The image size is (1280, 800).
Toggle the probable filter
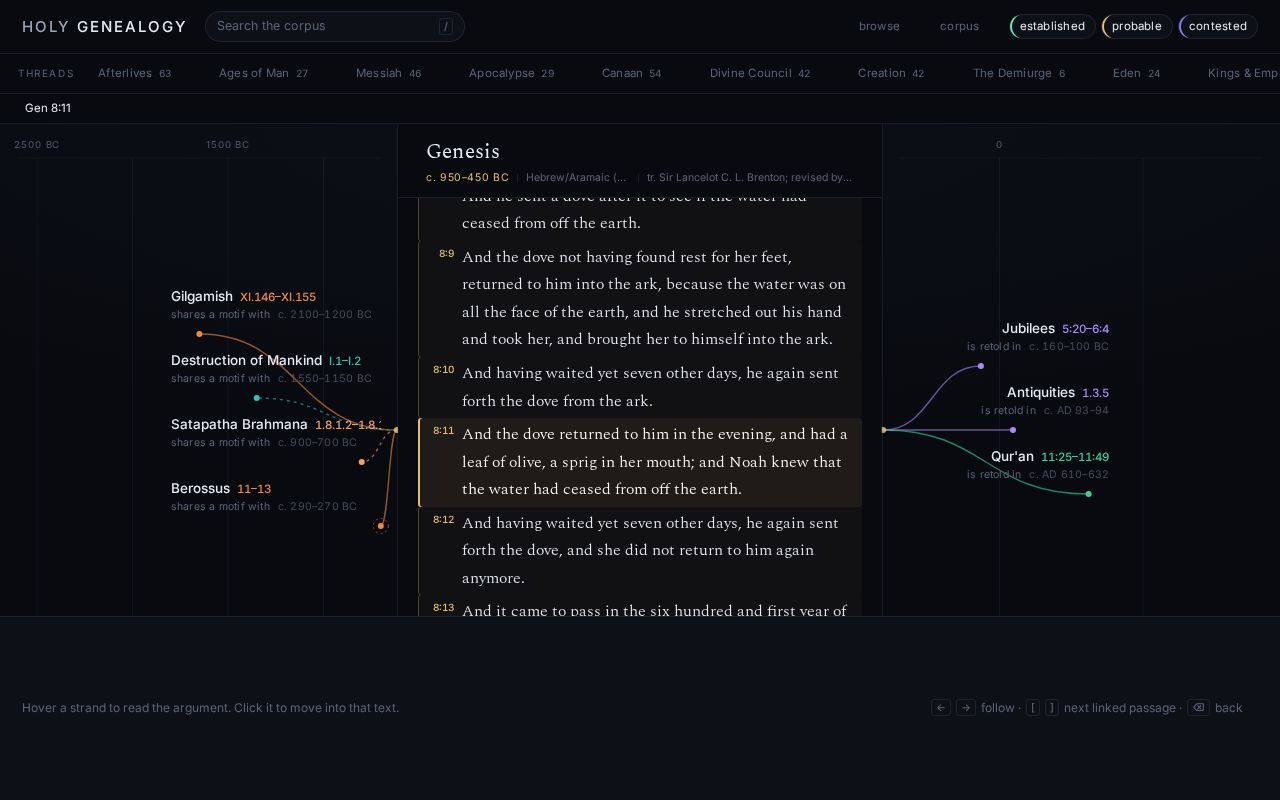1137,26
